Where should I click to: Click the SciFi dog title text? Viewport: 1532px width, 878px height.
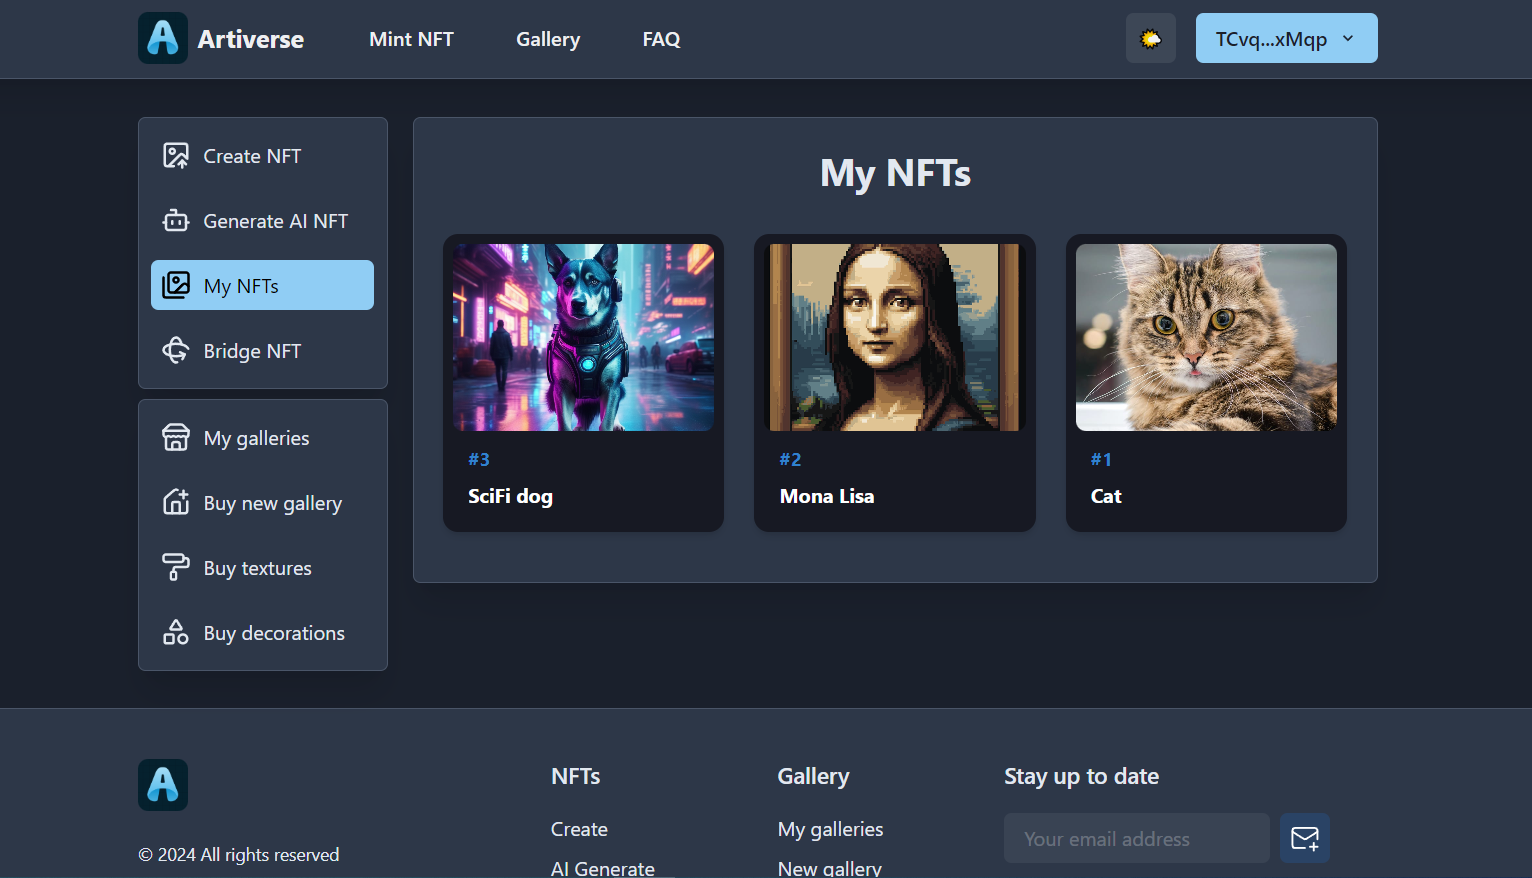point(510,496)
